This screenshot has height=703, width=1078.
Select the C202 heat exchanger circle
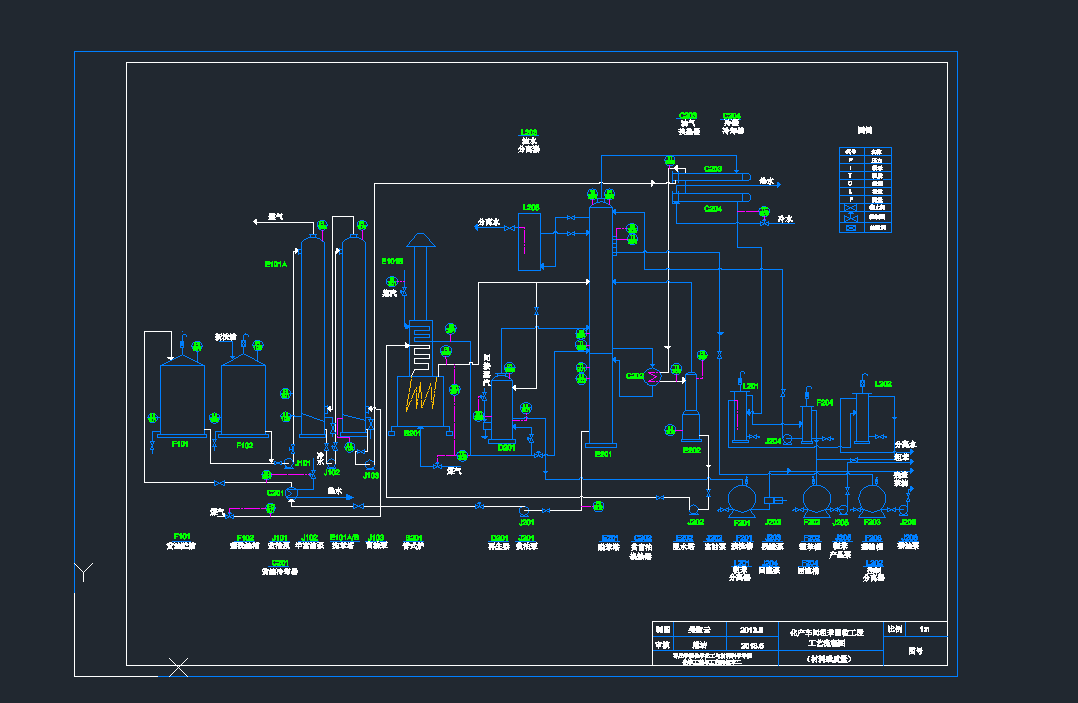(651, 377)
